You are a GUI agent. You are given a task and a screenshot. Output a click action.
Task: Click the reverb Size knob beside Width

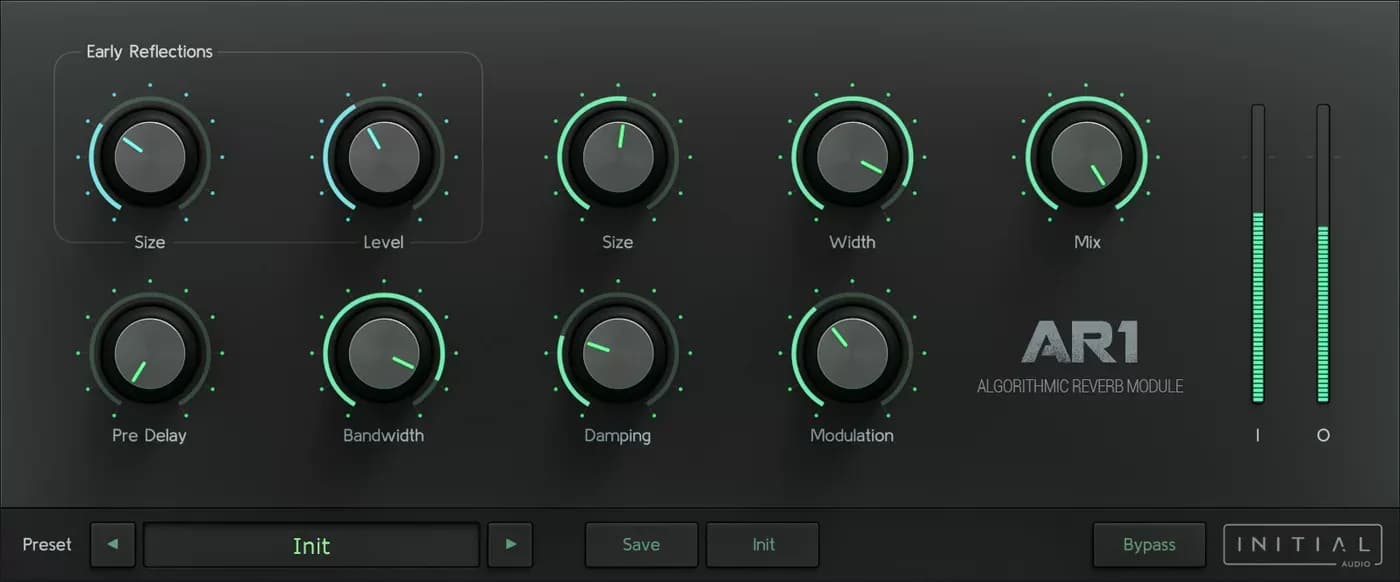pos(618,157)
